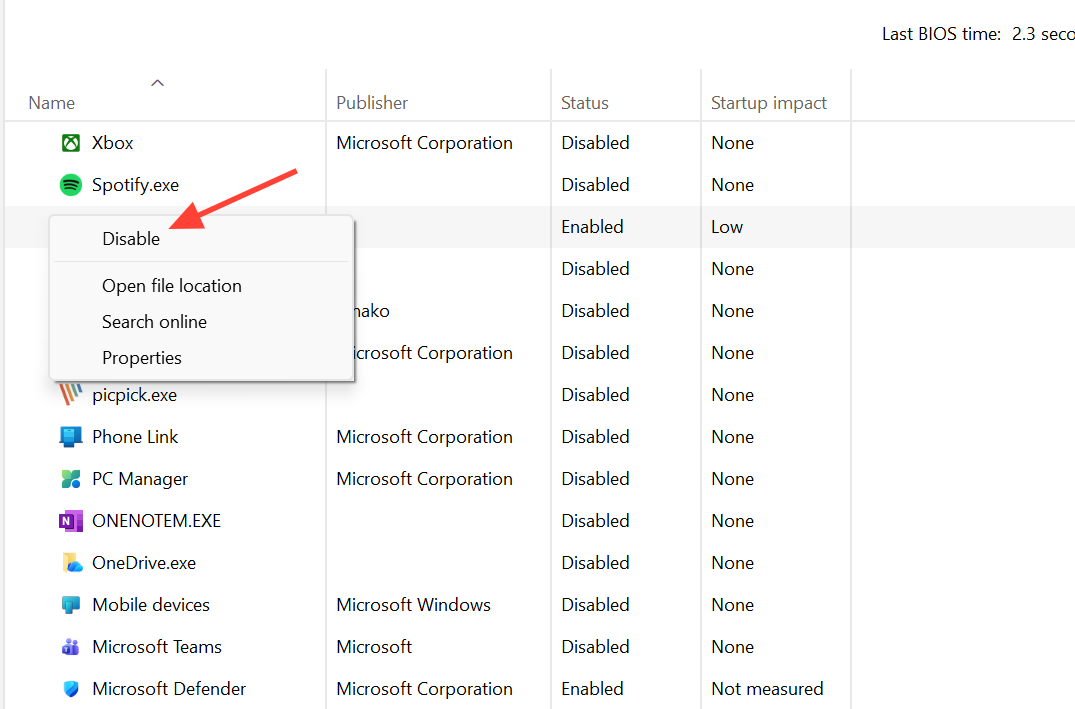Click Microsoft Windows publisher cell

pos(413,605)
